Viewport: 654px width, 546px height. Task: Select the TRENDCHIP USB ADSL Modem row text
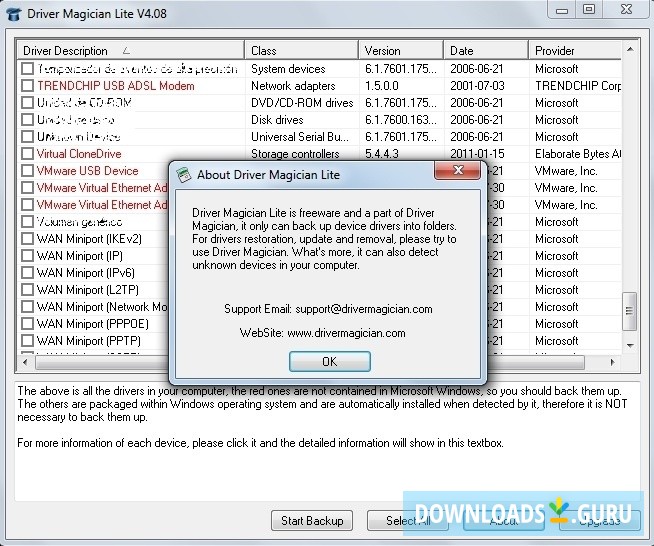(116, 86)
